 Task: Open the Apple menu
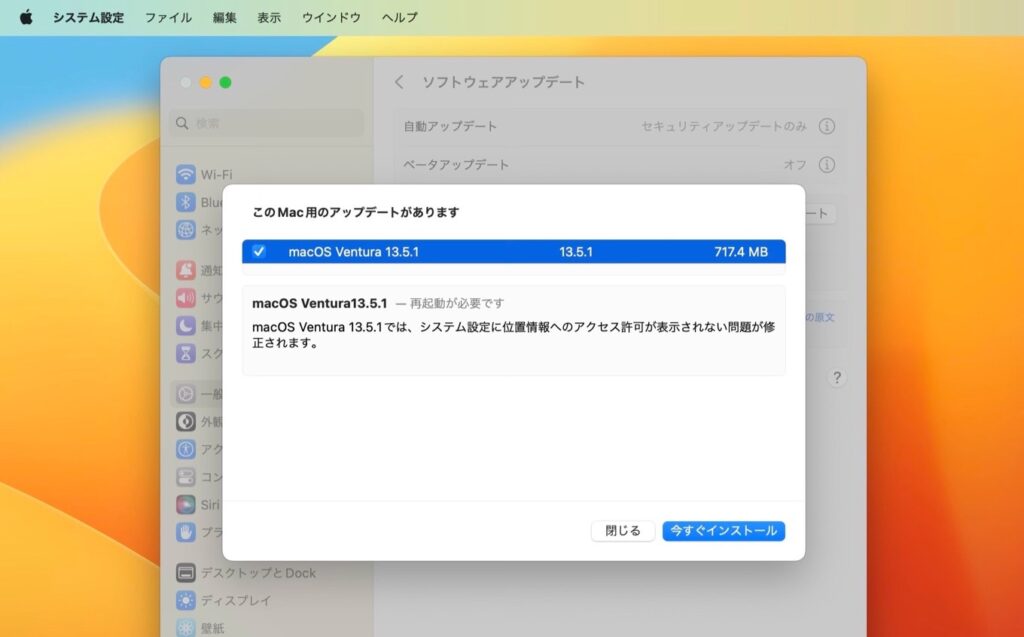click(26, 17)
